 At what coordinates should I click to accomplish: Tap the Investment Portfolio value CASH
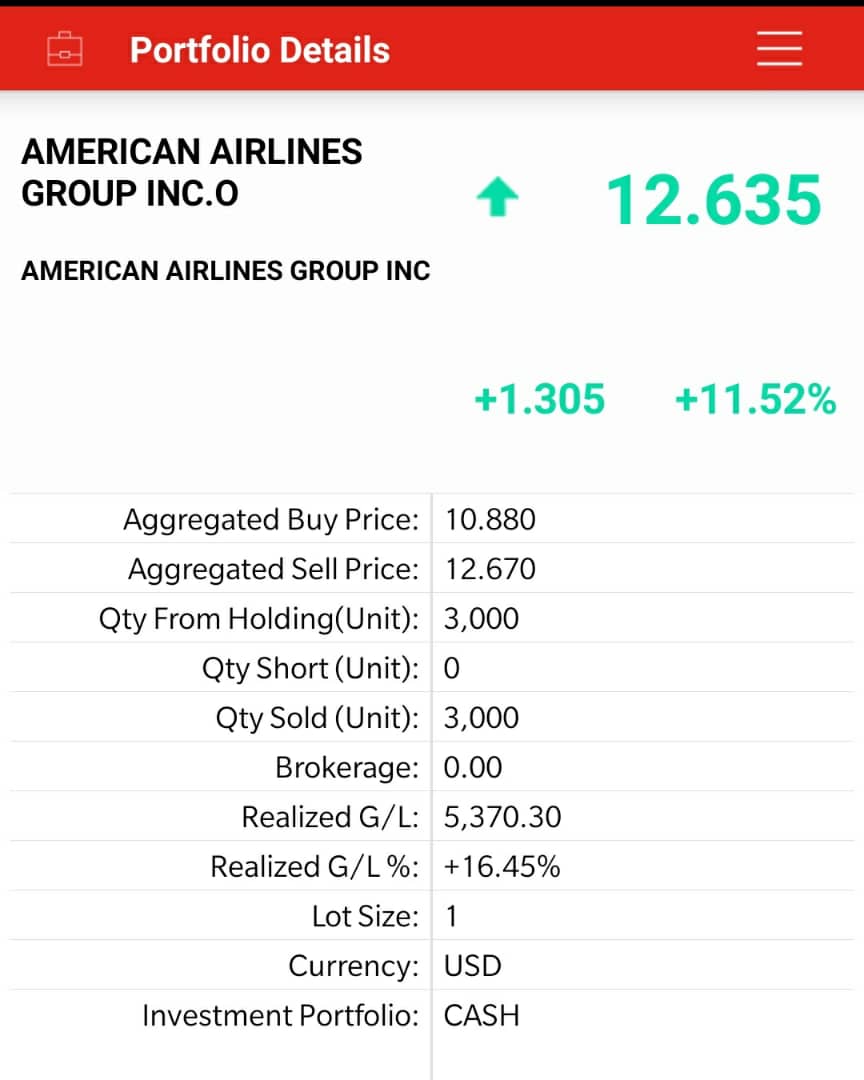pyautogui.click(x=481, y=1016)
